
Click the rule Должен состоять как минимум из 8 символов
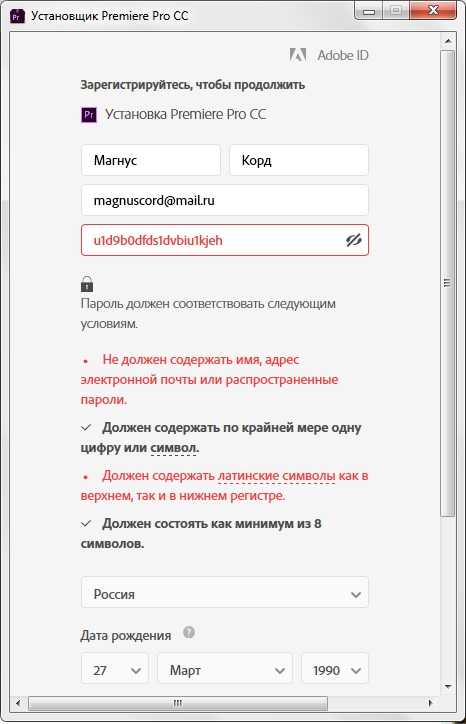tap(203, 533)
